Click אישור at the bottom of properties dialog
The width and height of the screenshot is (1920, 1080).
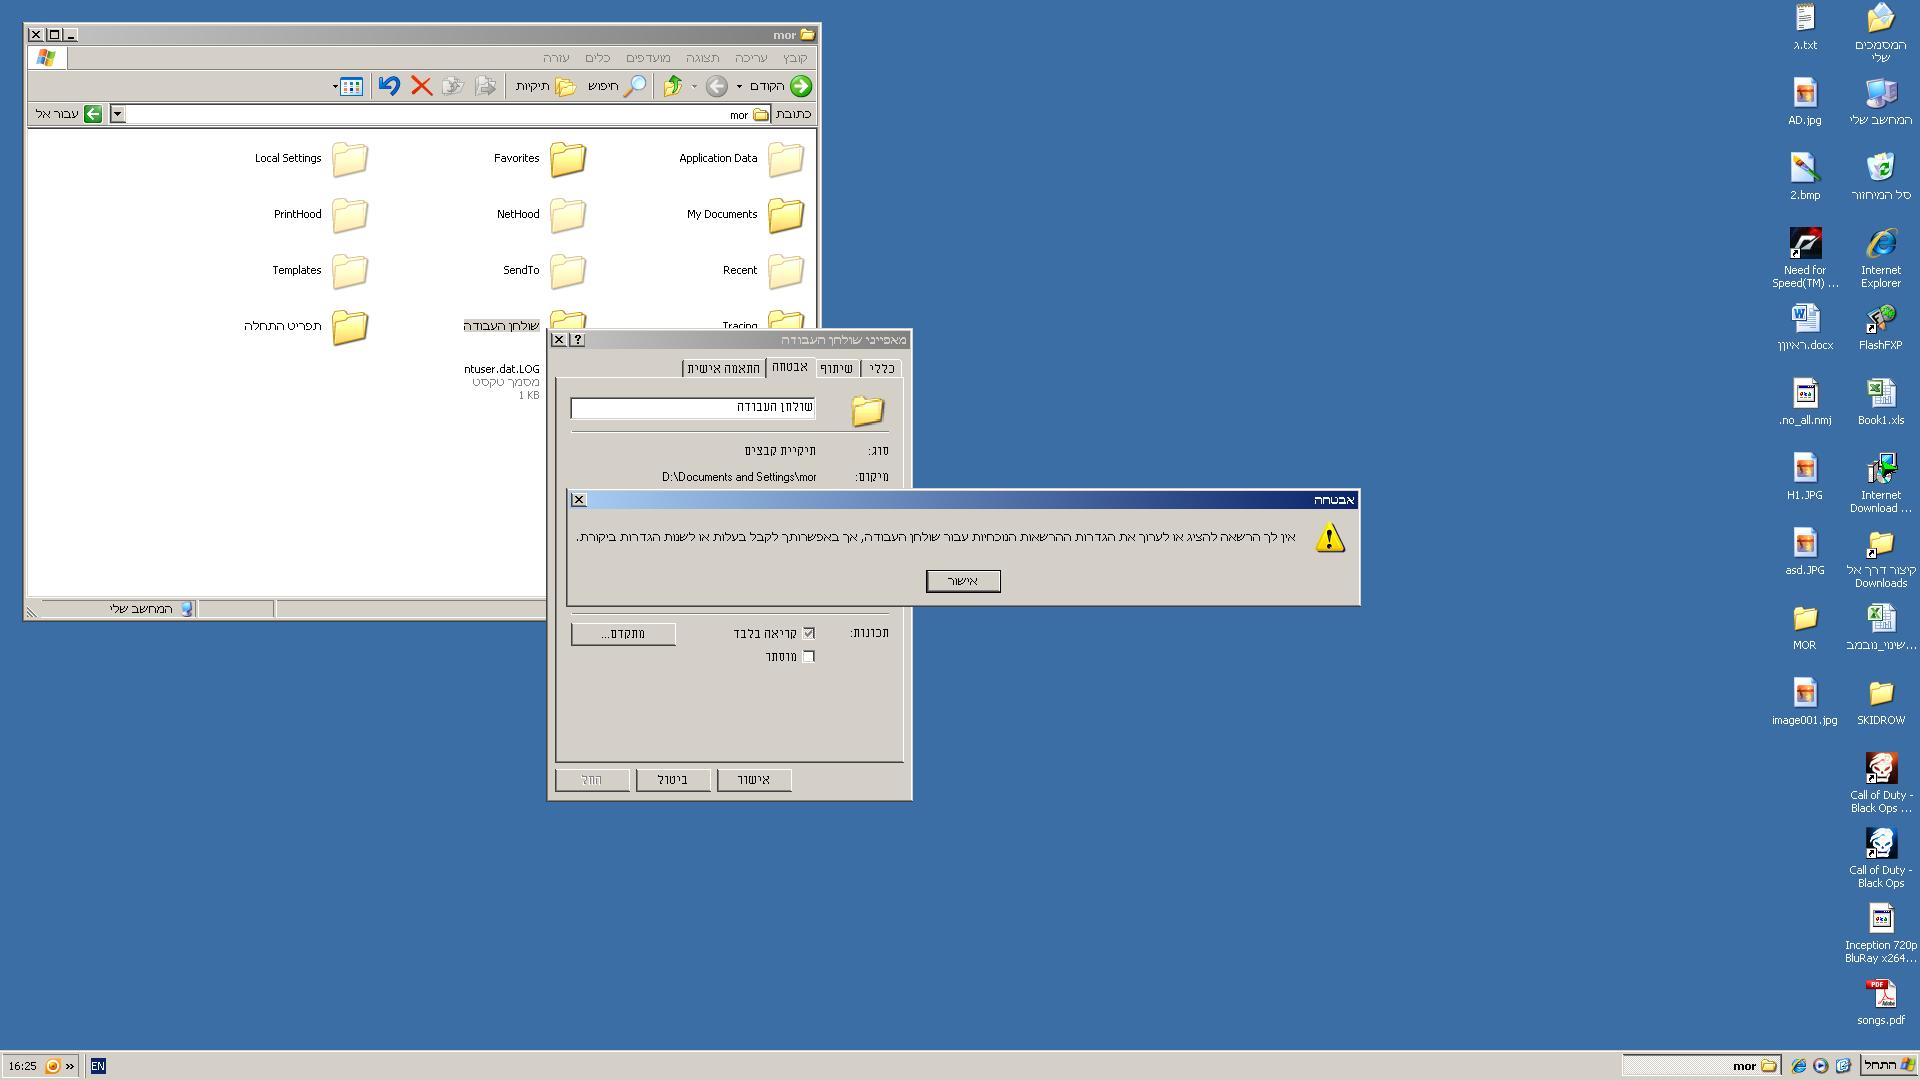754,780
